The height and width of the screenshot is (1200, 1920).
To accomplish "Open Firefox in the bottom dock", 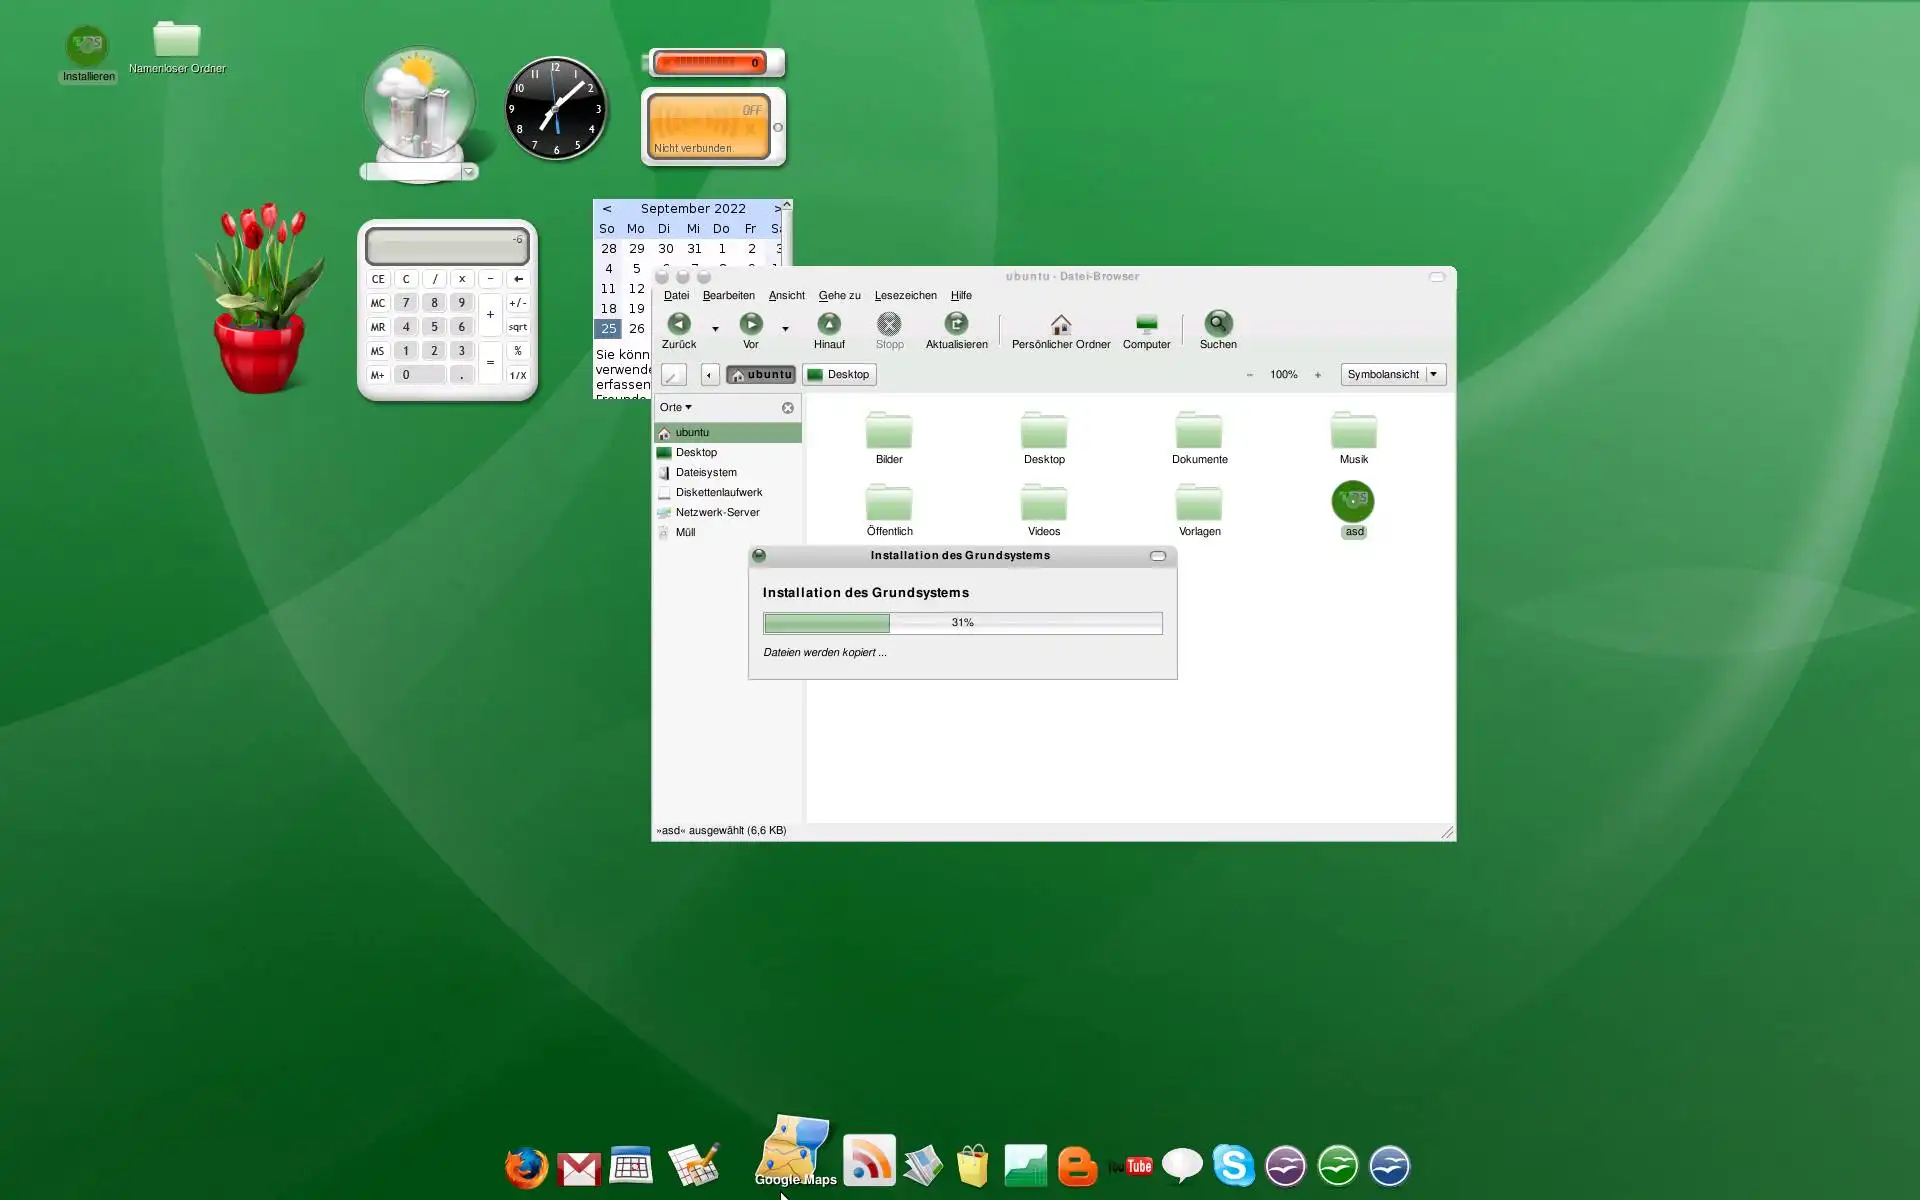I will 526,1167.
